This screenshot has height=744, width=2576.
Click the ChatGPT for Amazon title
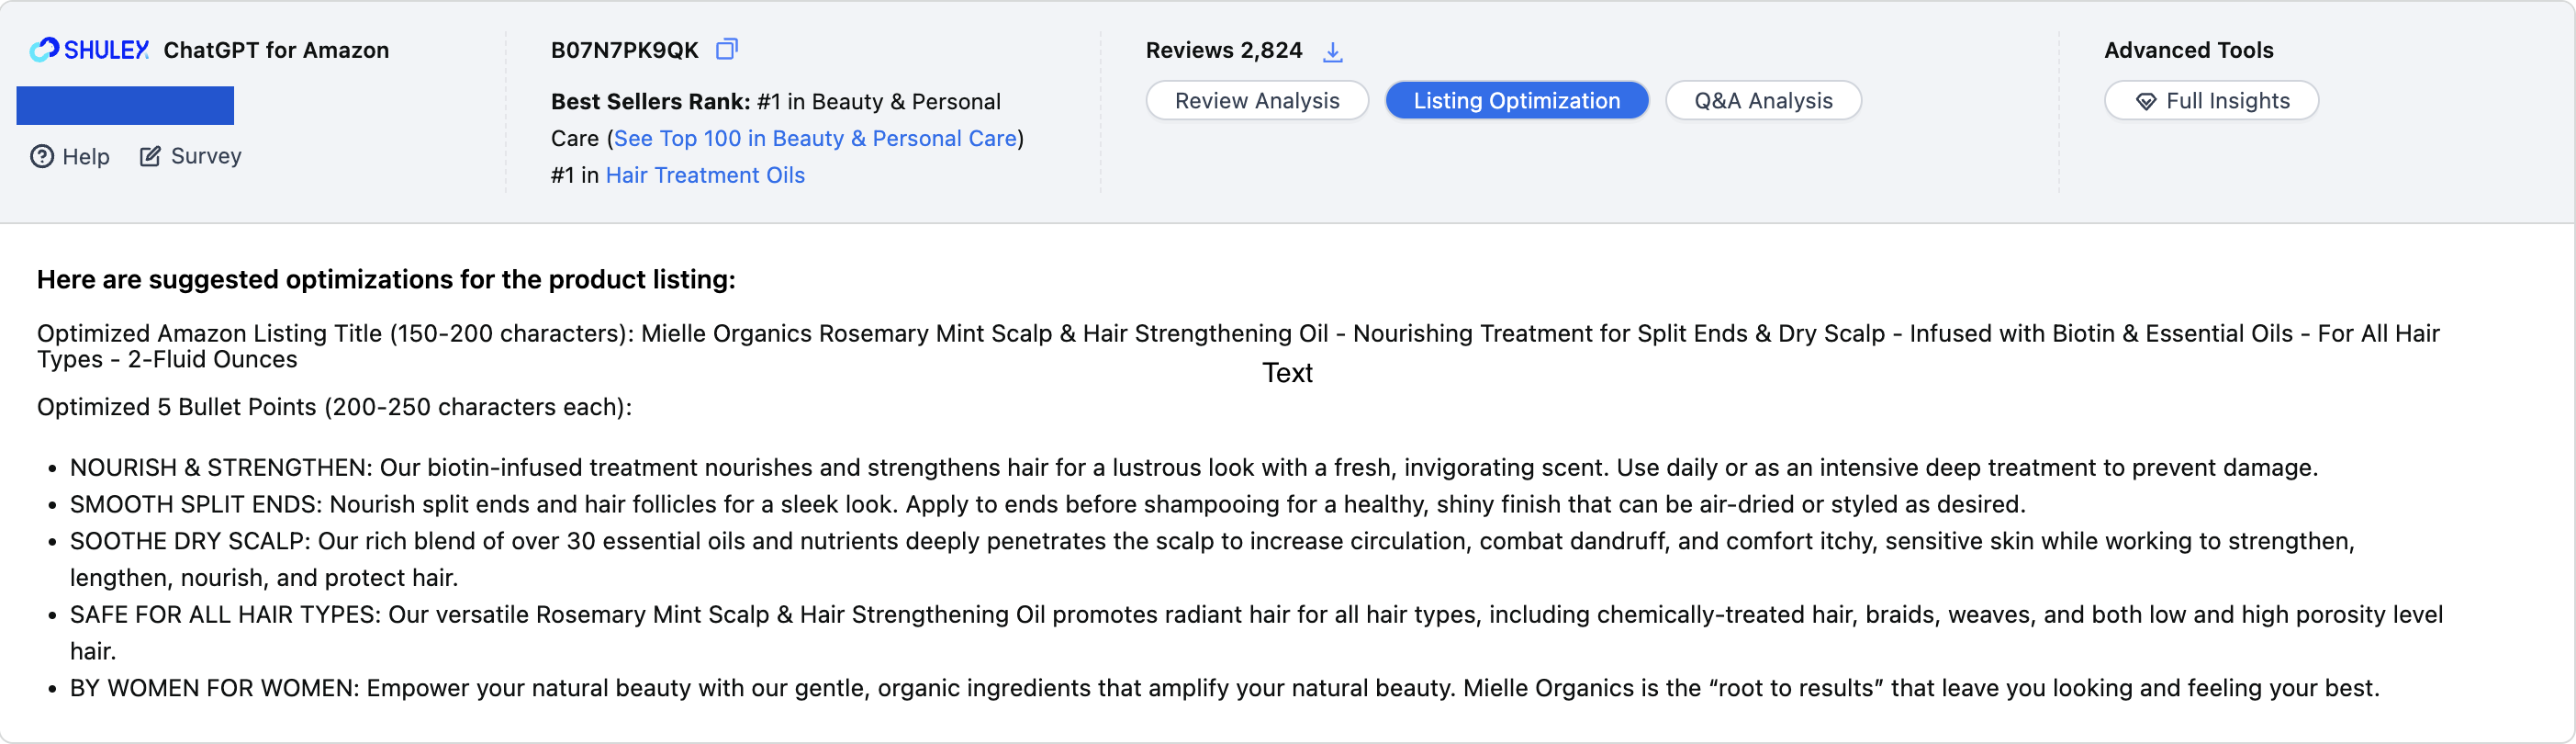pyautogui.click(x=276, y=50)
